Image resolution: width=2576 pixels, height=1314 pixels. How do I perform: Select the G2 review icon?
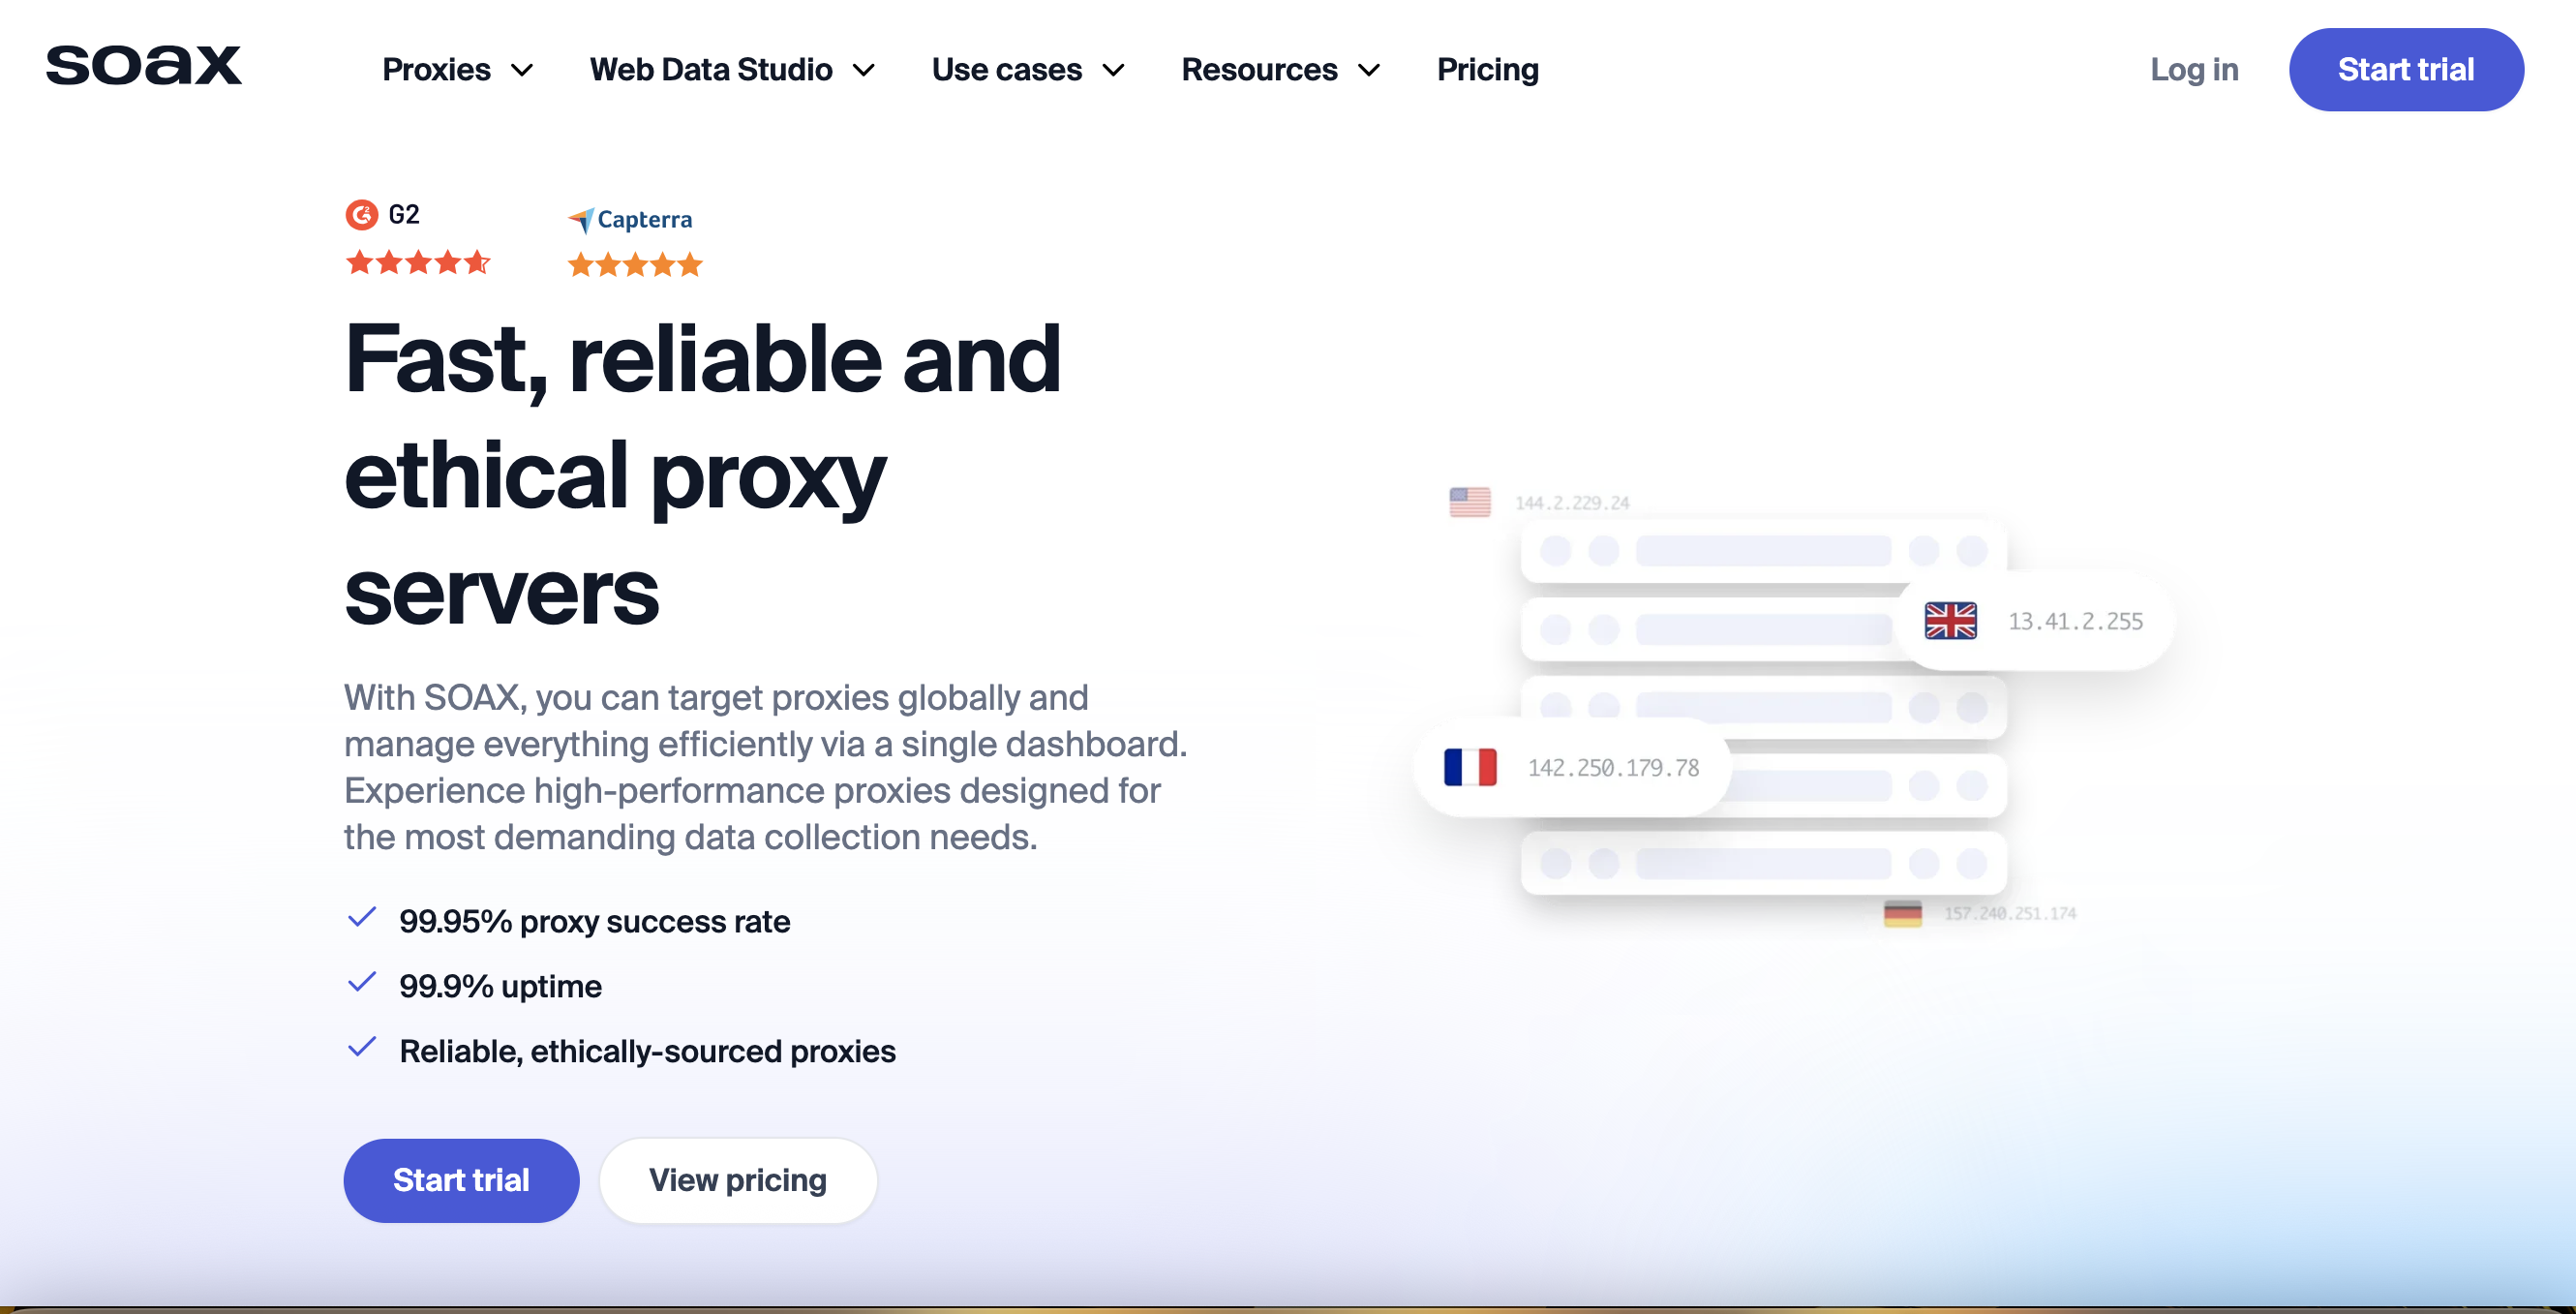pos(361,214)
